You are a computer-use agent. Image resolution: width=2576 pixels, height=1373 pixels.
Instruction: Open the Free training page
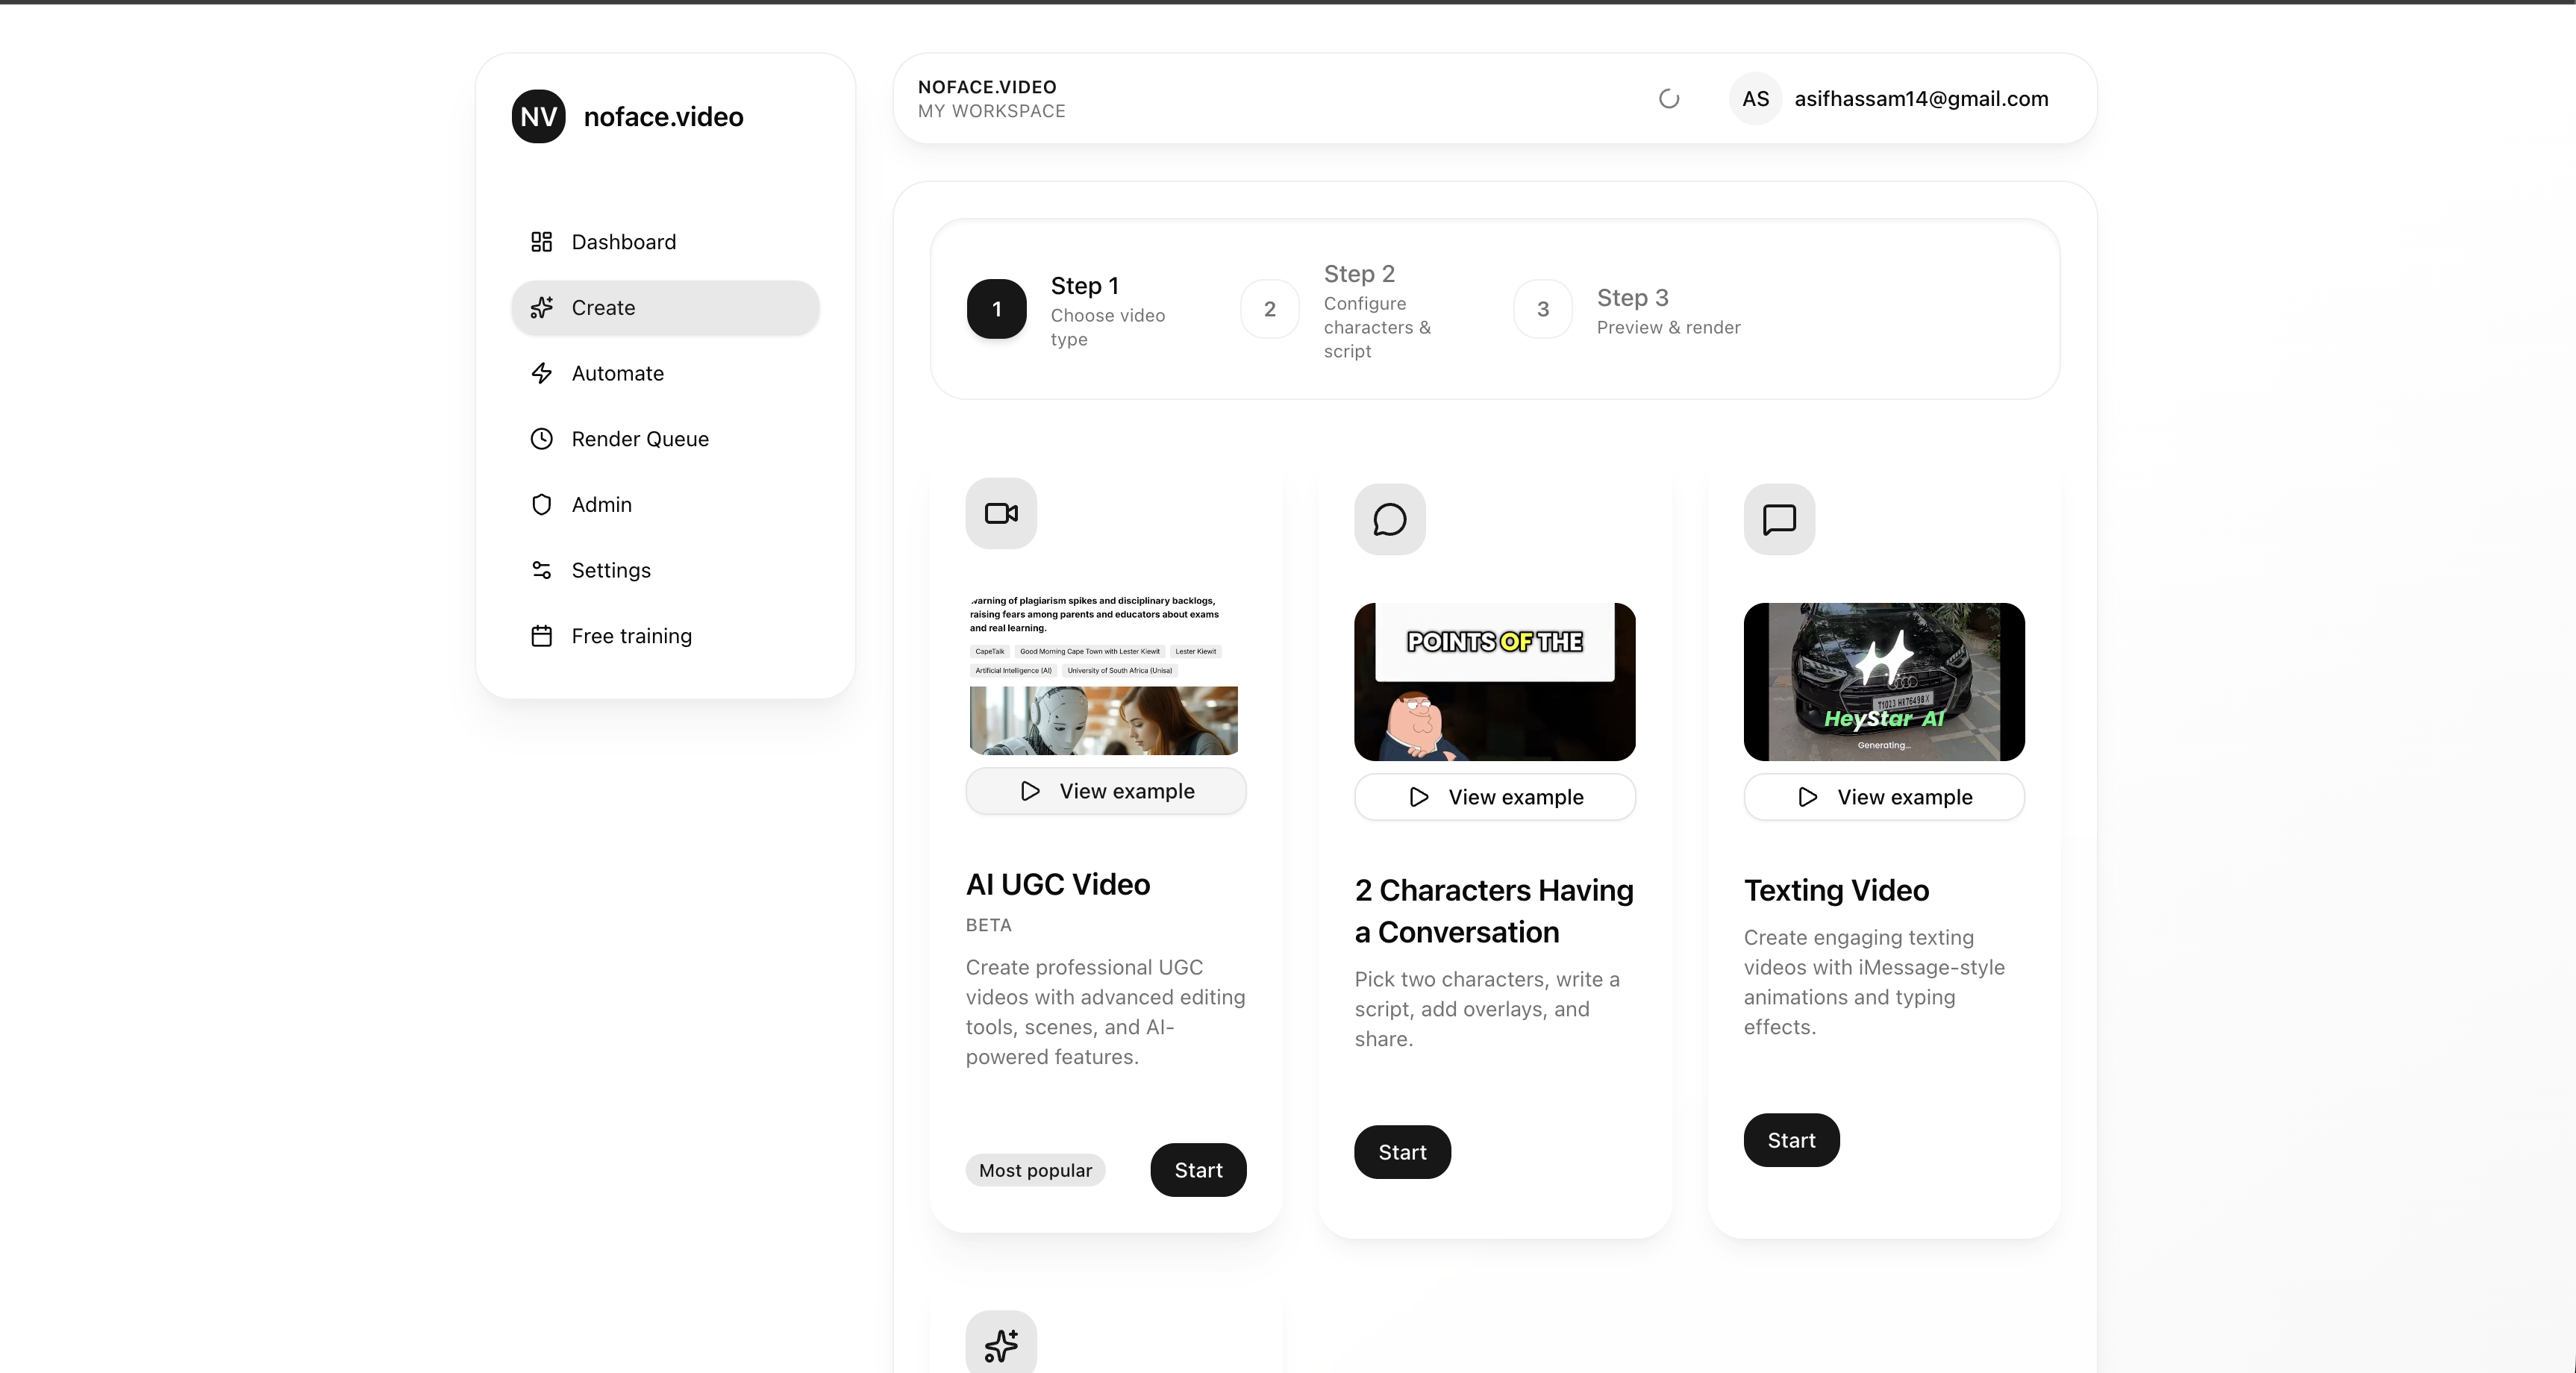tap(631, 636)
